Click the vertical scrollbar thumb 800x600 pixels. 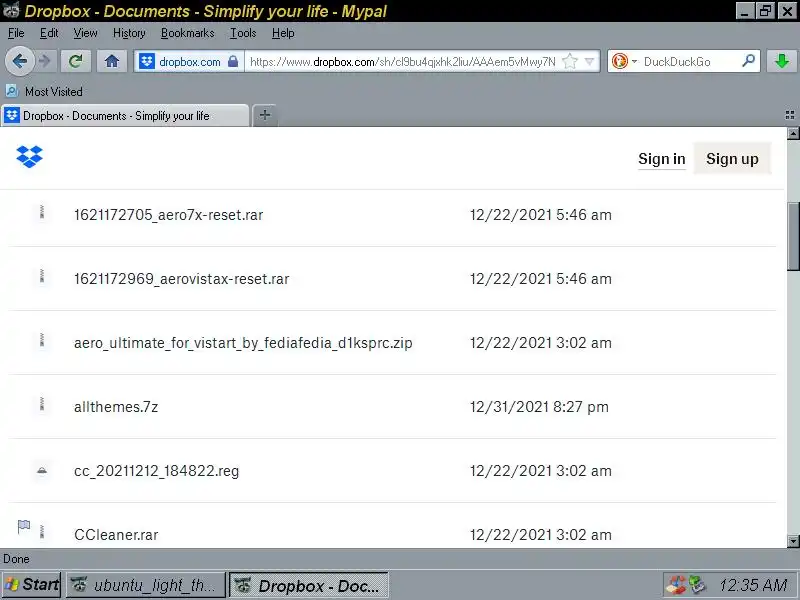click(x=793, y=236)
